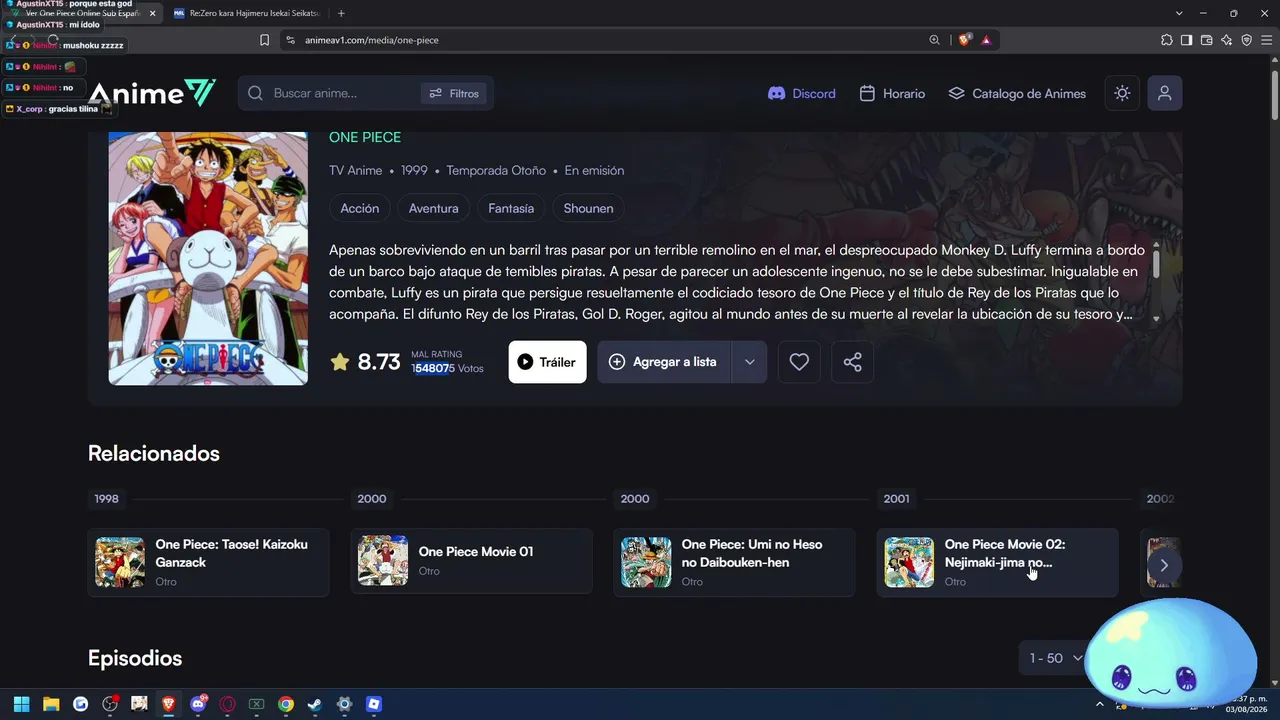Open the Opera browser taskbar icon

[x=227, y=704]
